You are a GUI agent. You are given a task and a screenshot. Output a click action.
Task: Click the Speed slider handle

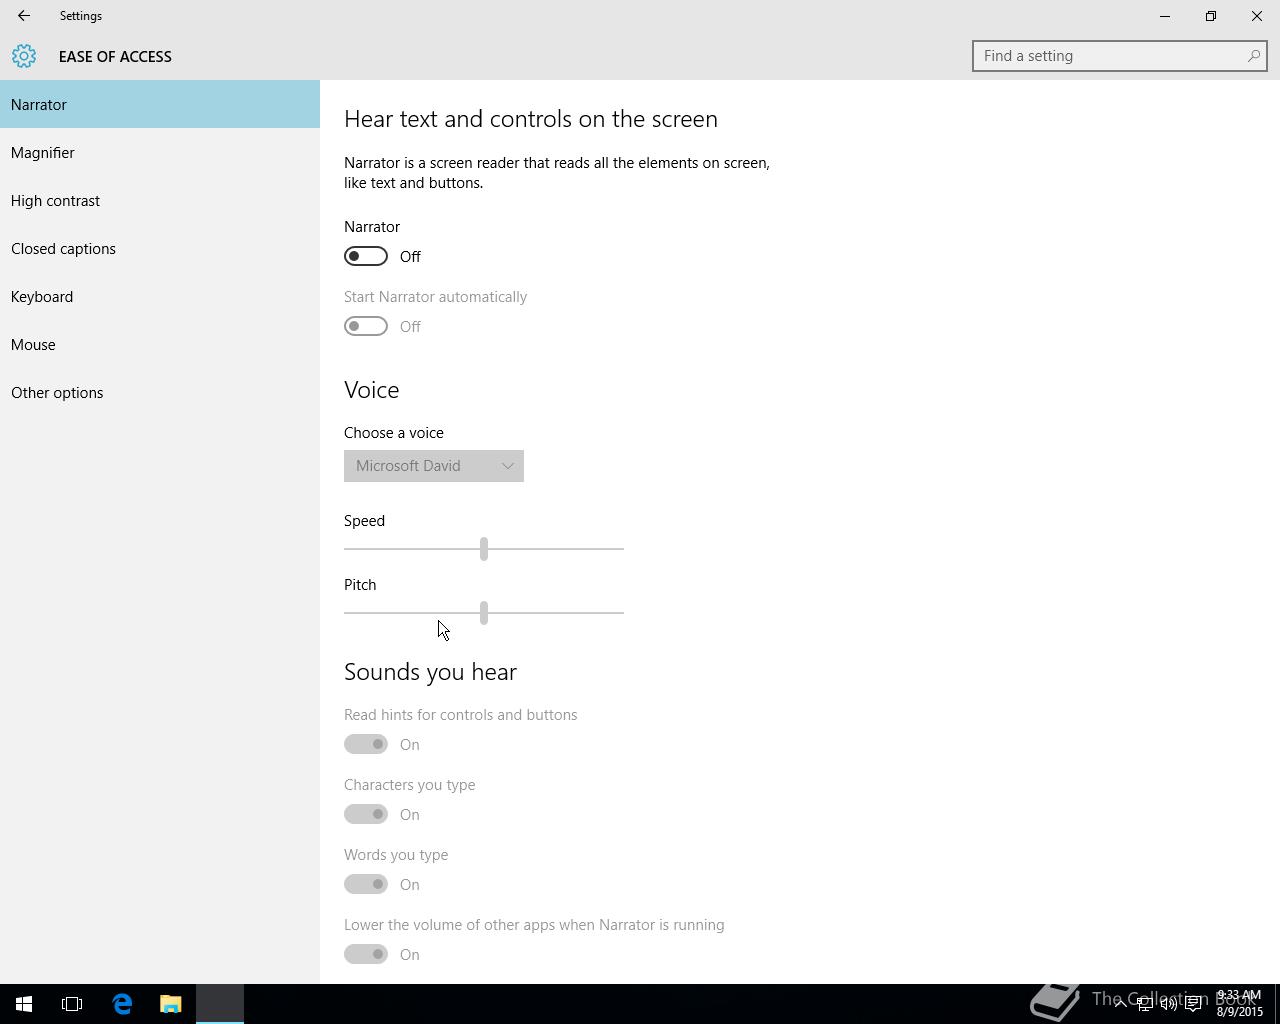[484, 548]
